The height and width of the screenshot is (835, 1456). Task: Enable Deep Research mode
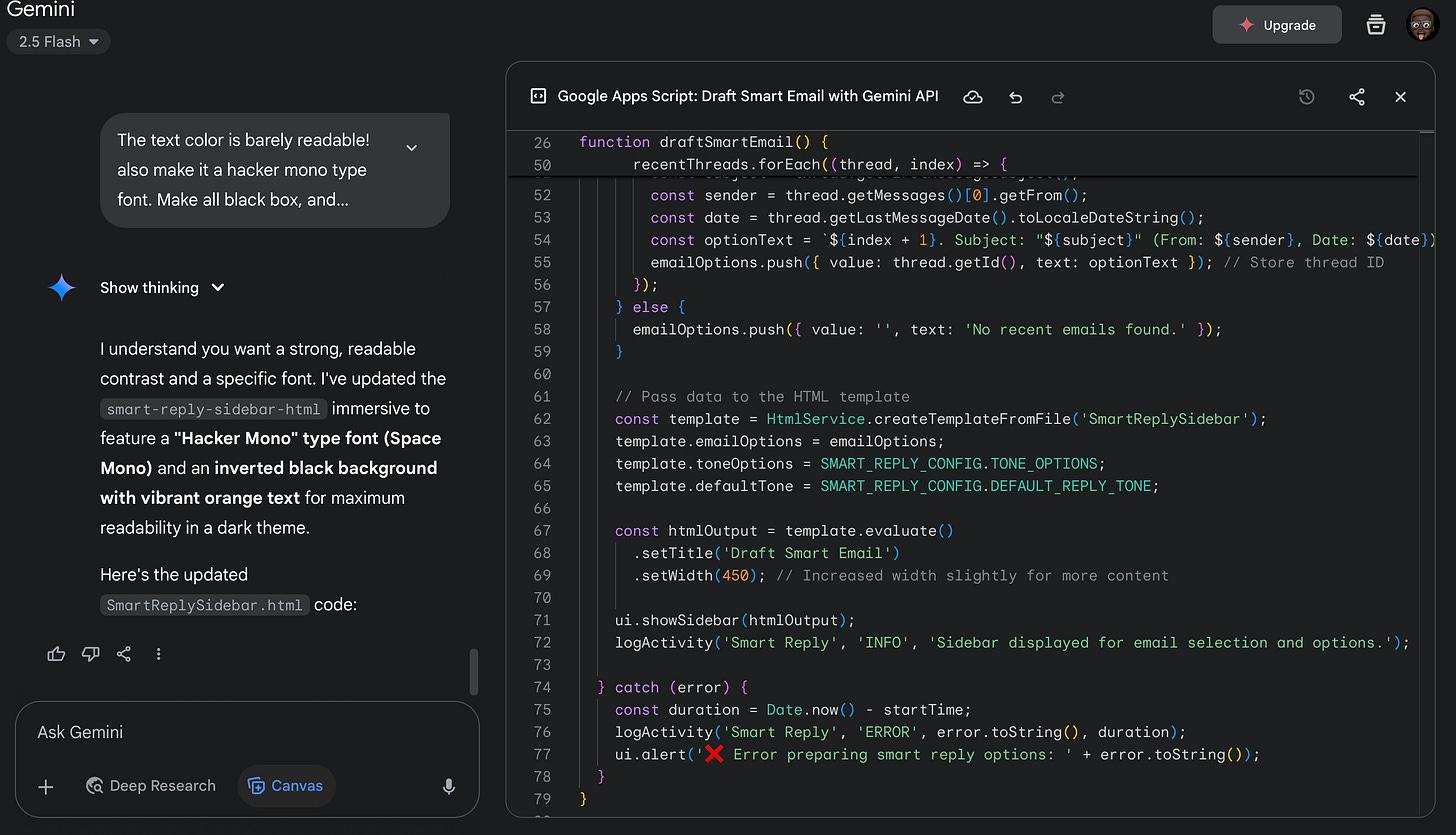(151, 786)
